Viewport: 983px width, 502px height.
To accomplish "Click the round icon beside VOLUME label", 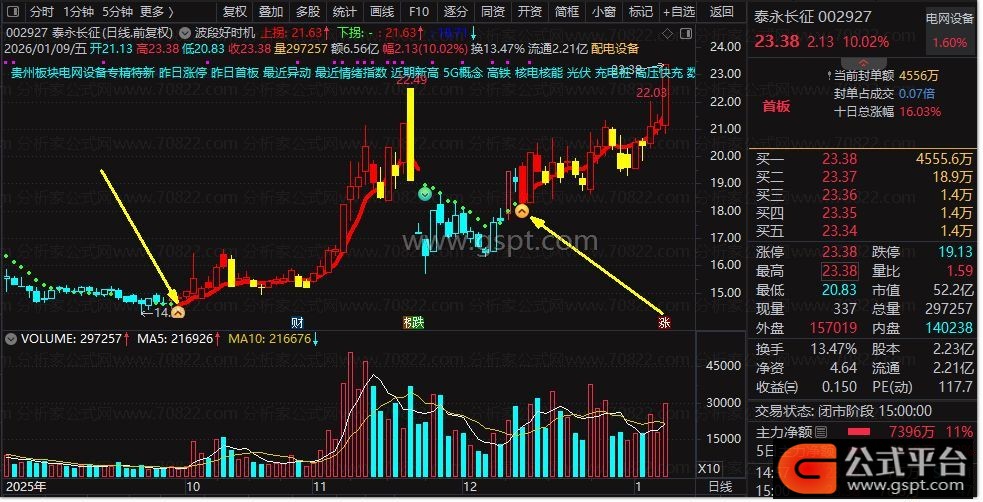I will [x=11, y=339].
